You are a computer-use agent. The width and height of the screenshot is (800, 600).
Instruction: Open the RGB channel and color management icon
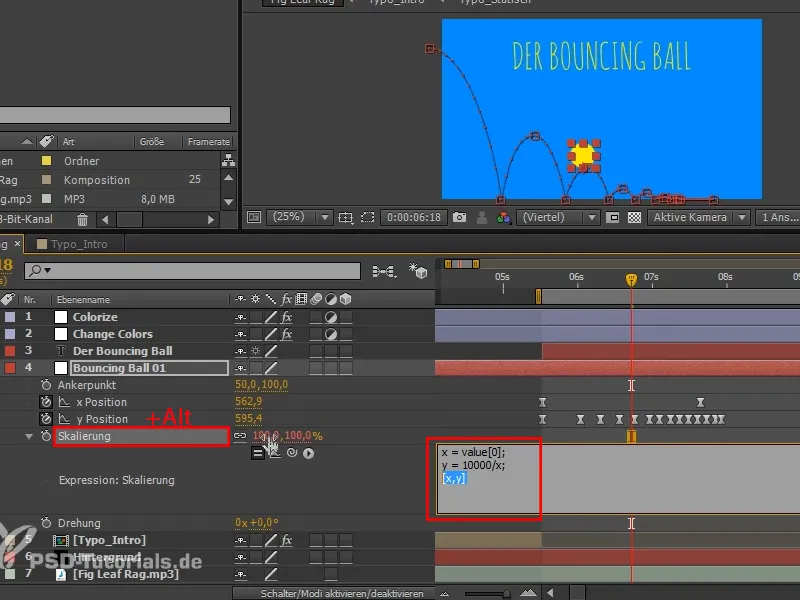click(504, 217)
